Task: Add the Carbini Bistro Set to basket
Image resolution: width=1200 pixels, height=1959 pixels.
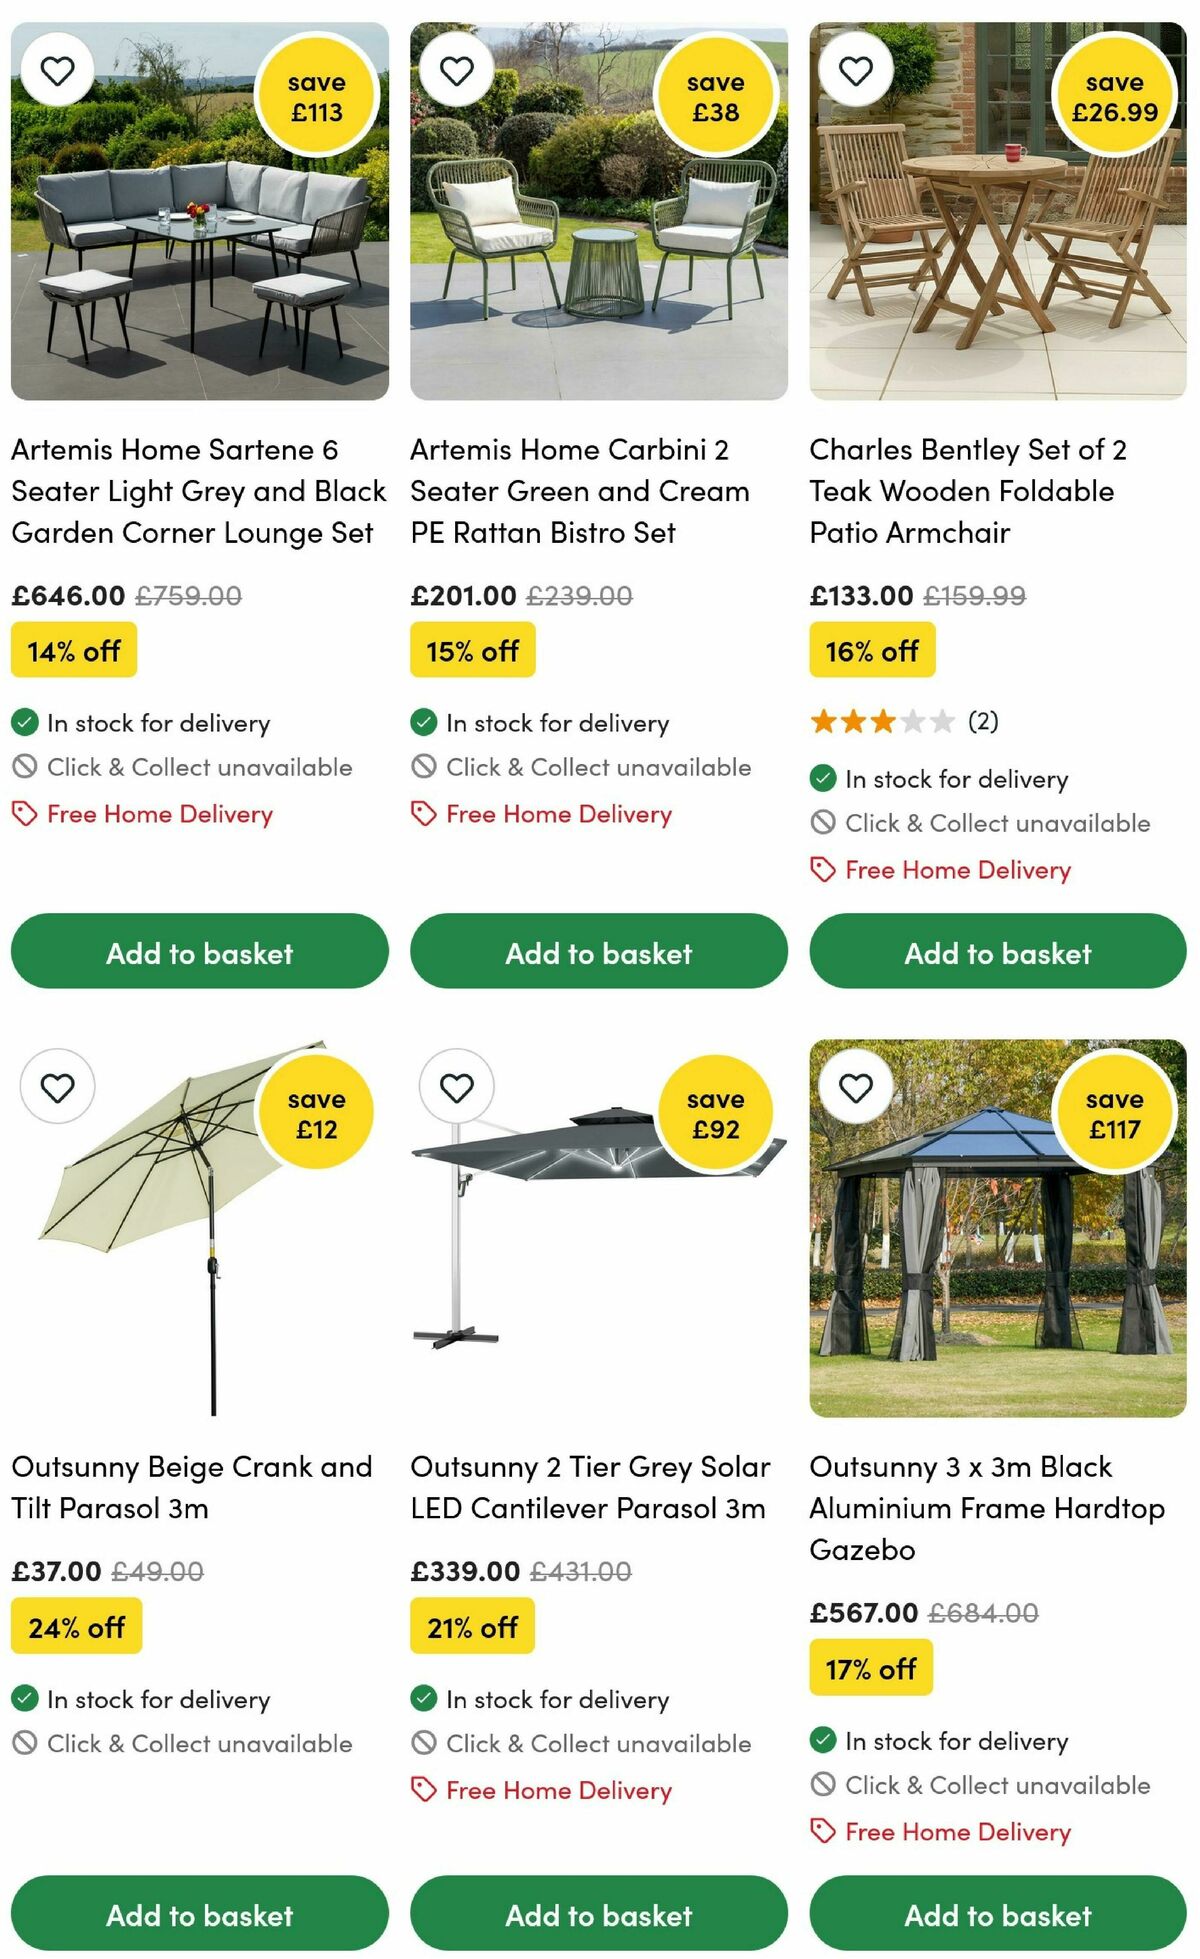Action: 598,952
